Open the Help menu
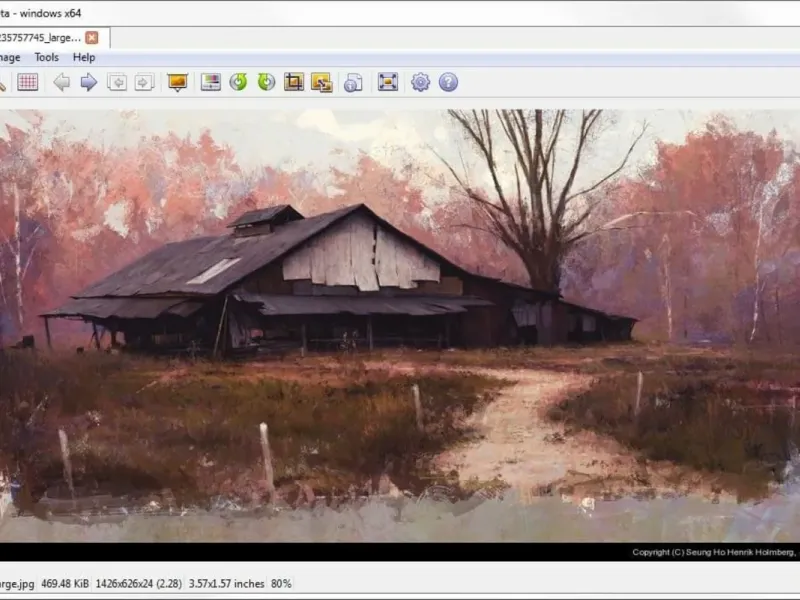800x600 pixels. (84, 58)
